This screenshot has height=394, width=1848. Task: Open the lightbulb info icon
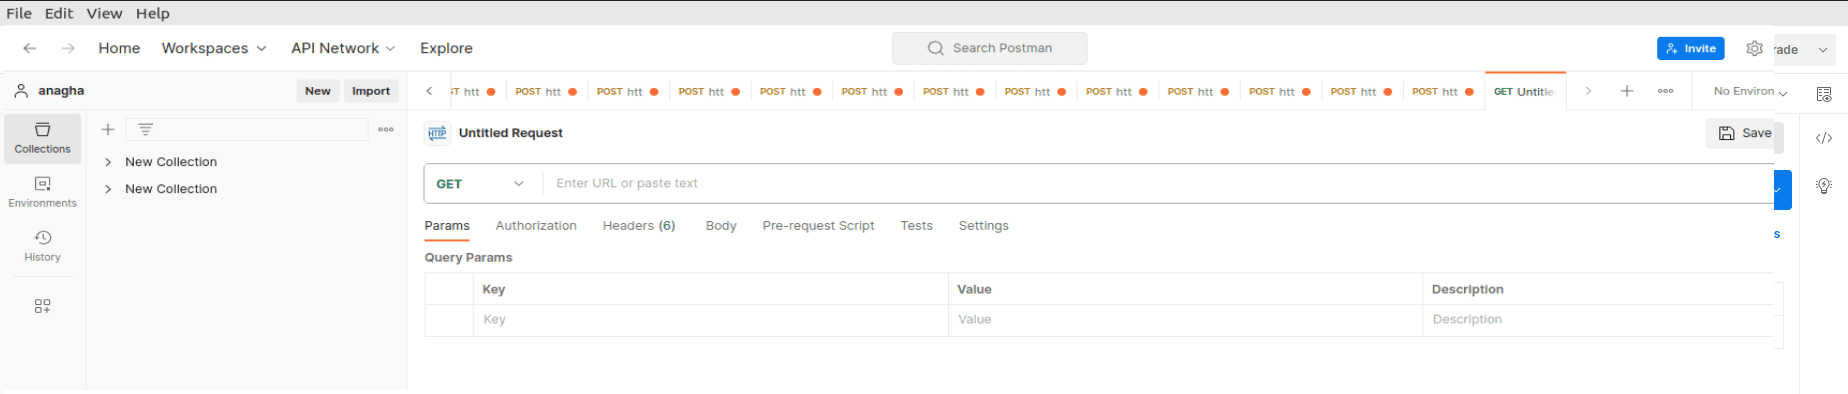pos(1824,186)
